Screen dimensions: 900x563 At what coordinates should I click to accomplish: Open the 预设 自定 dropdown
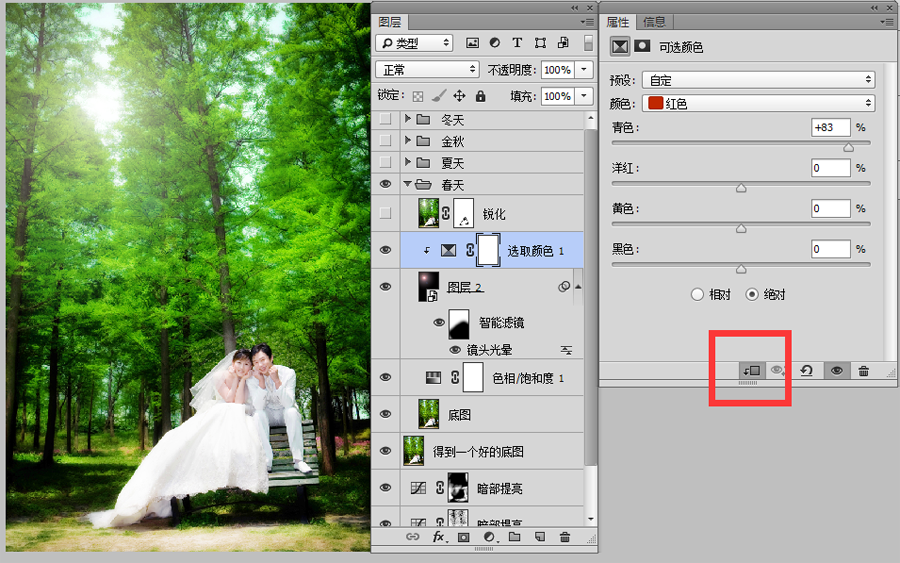click(758, 80)
